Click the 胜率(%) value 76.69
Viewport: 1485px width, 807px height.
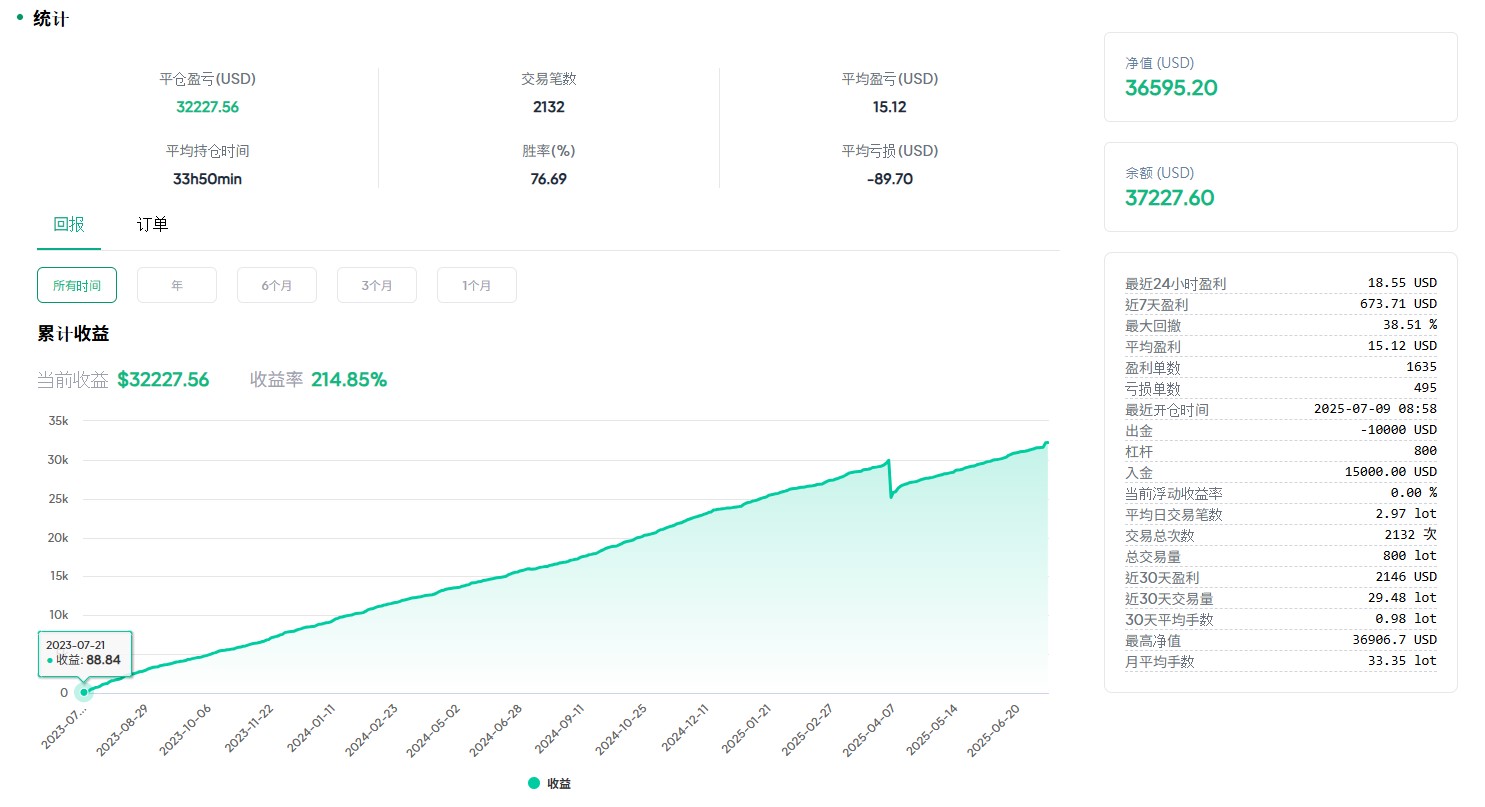[x=549, y=179]
